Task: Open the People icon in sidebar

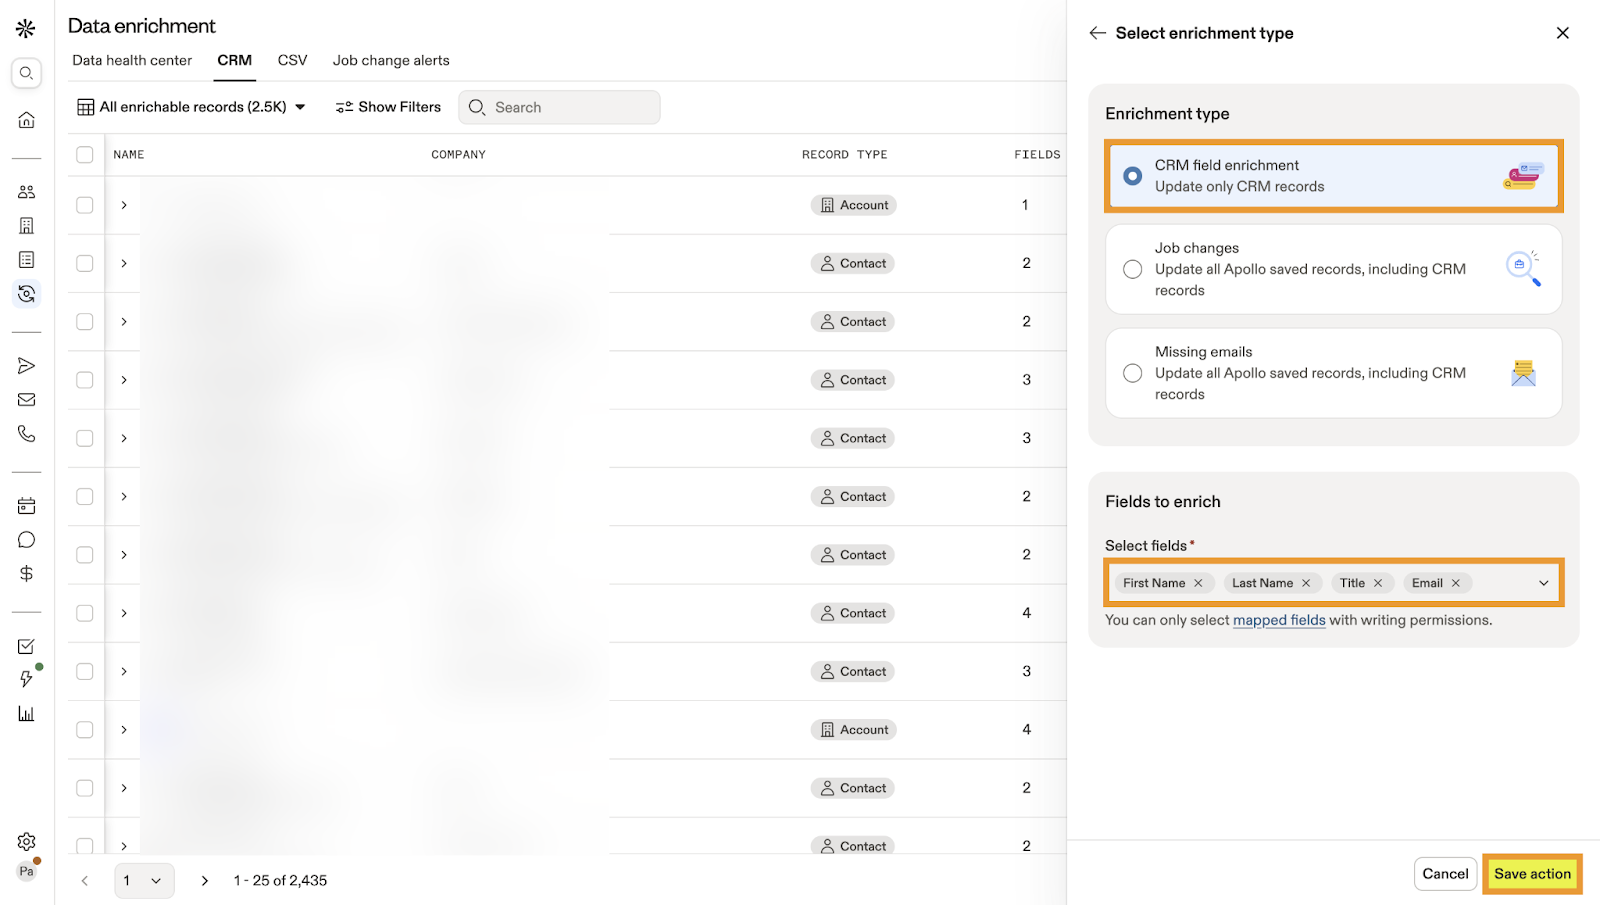Action: 27,191
